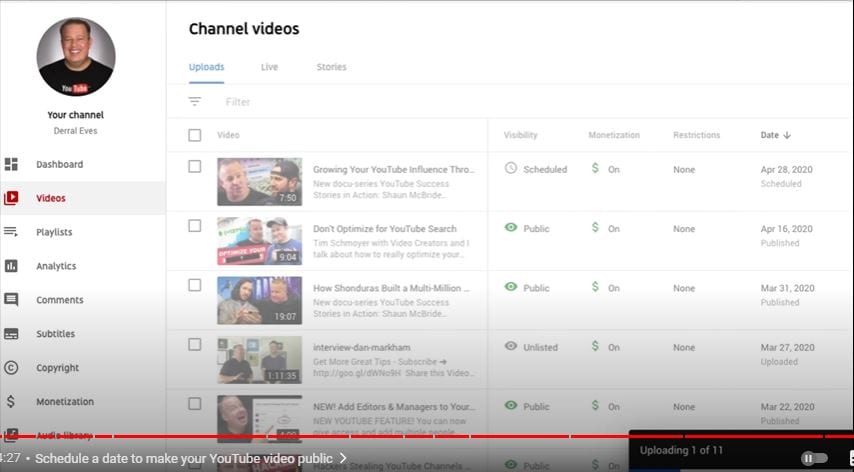This screenshot has height=472, width=854.
Task: Check the Don't Optimize for YouTube Search video
Action: (194, 226)
